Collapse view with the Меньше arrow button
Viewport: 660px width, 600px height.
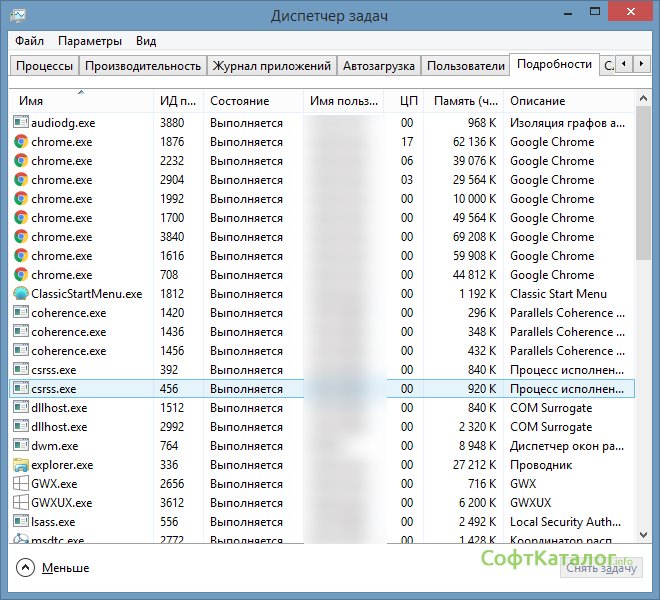(x=26, y=567)
